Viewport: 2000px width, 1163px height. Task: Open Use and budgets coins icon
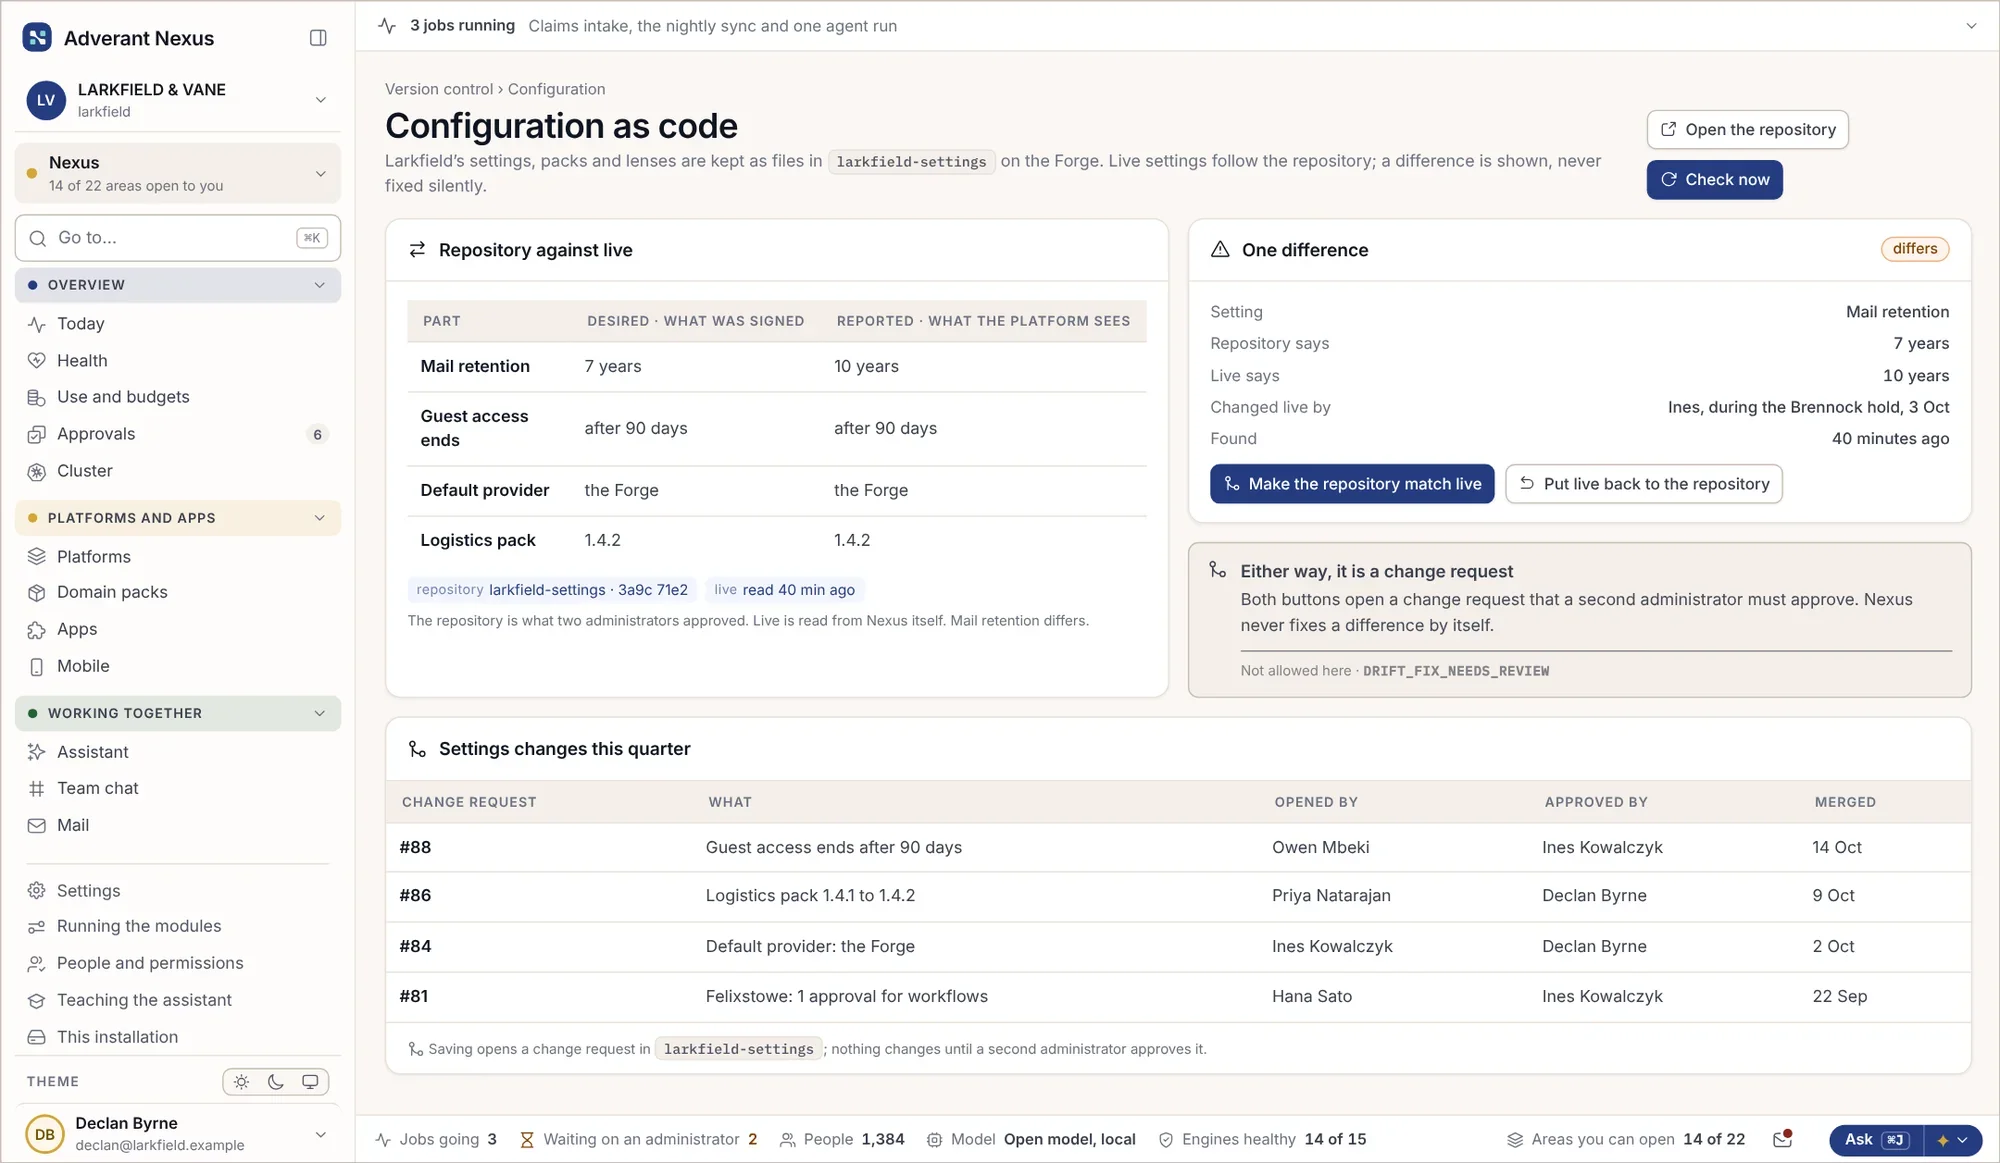pos(37,397)
